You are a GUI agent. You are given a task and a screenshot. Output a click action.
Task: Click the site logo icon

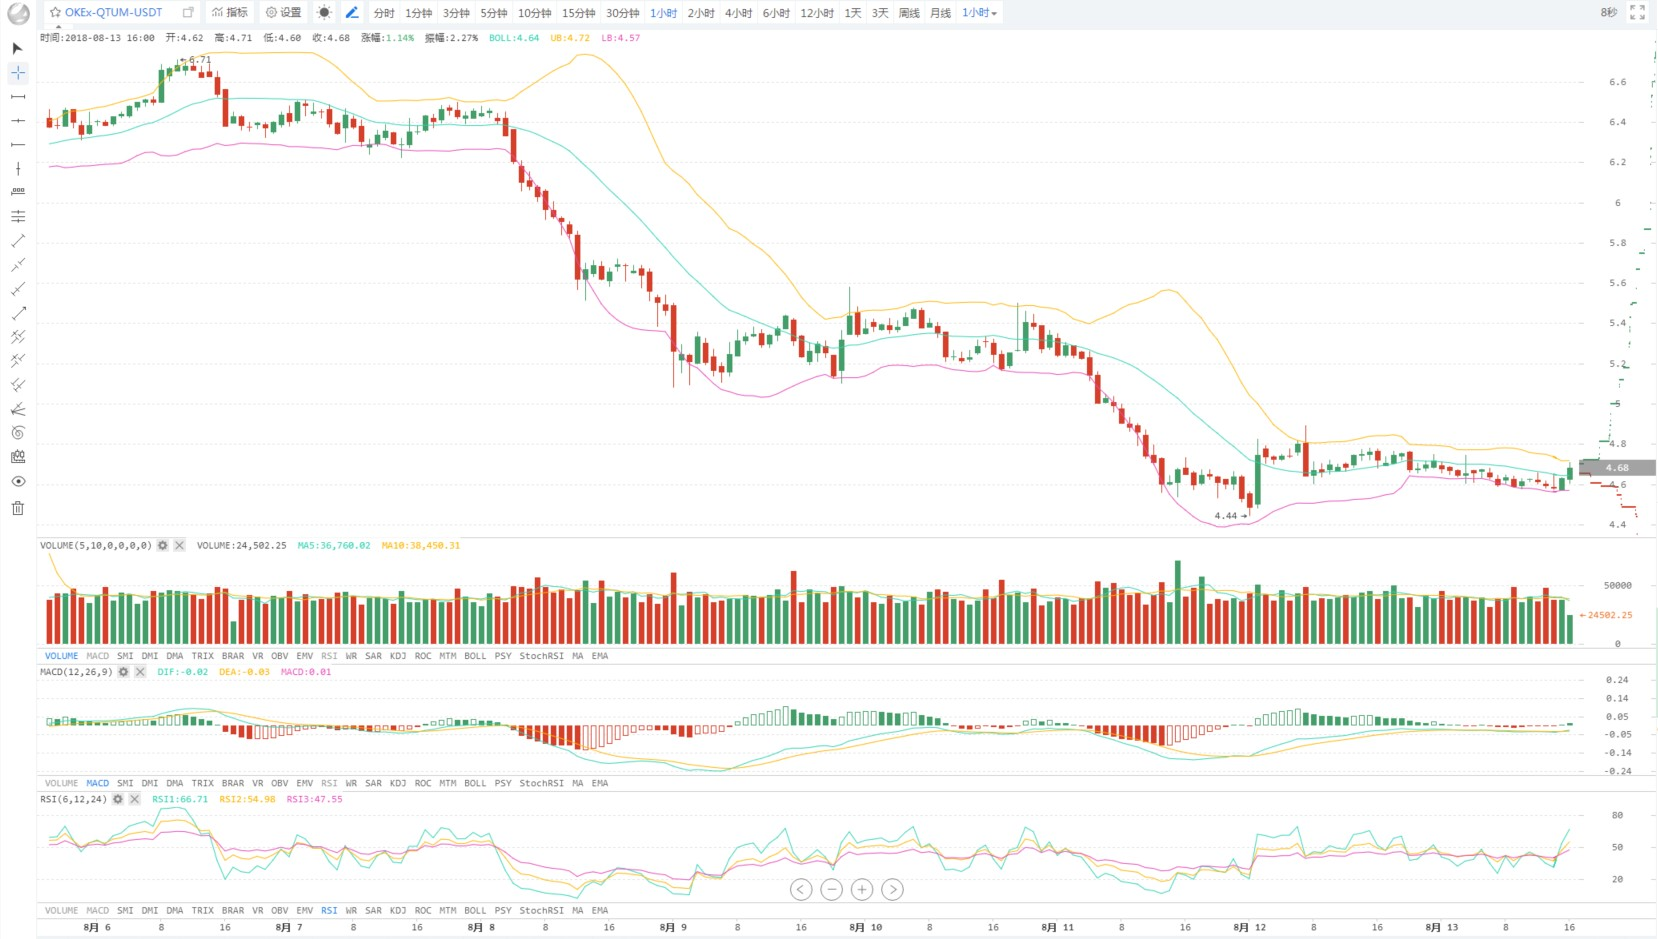pyautogui.click(x=18, y=14)
